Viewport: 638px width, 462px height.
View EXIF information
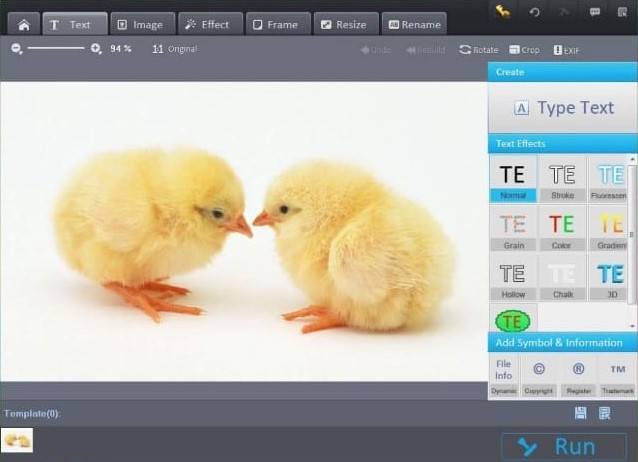tap(566, 50)
